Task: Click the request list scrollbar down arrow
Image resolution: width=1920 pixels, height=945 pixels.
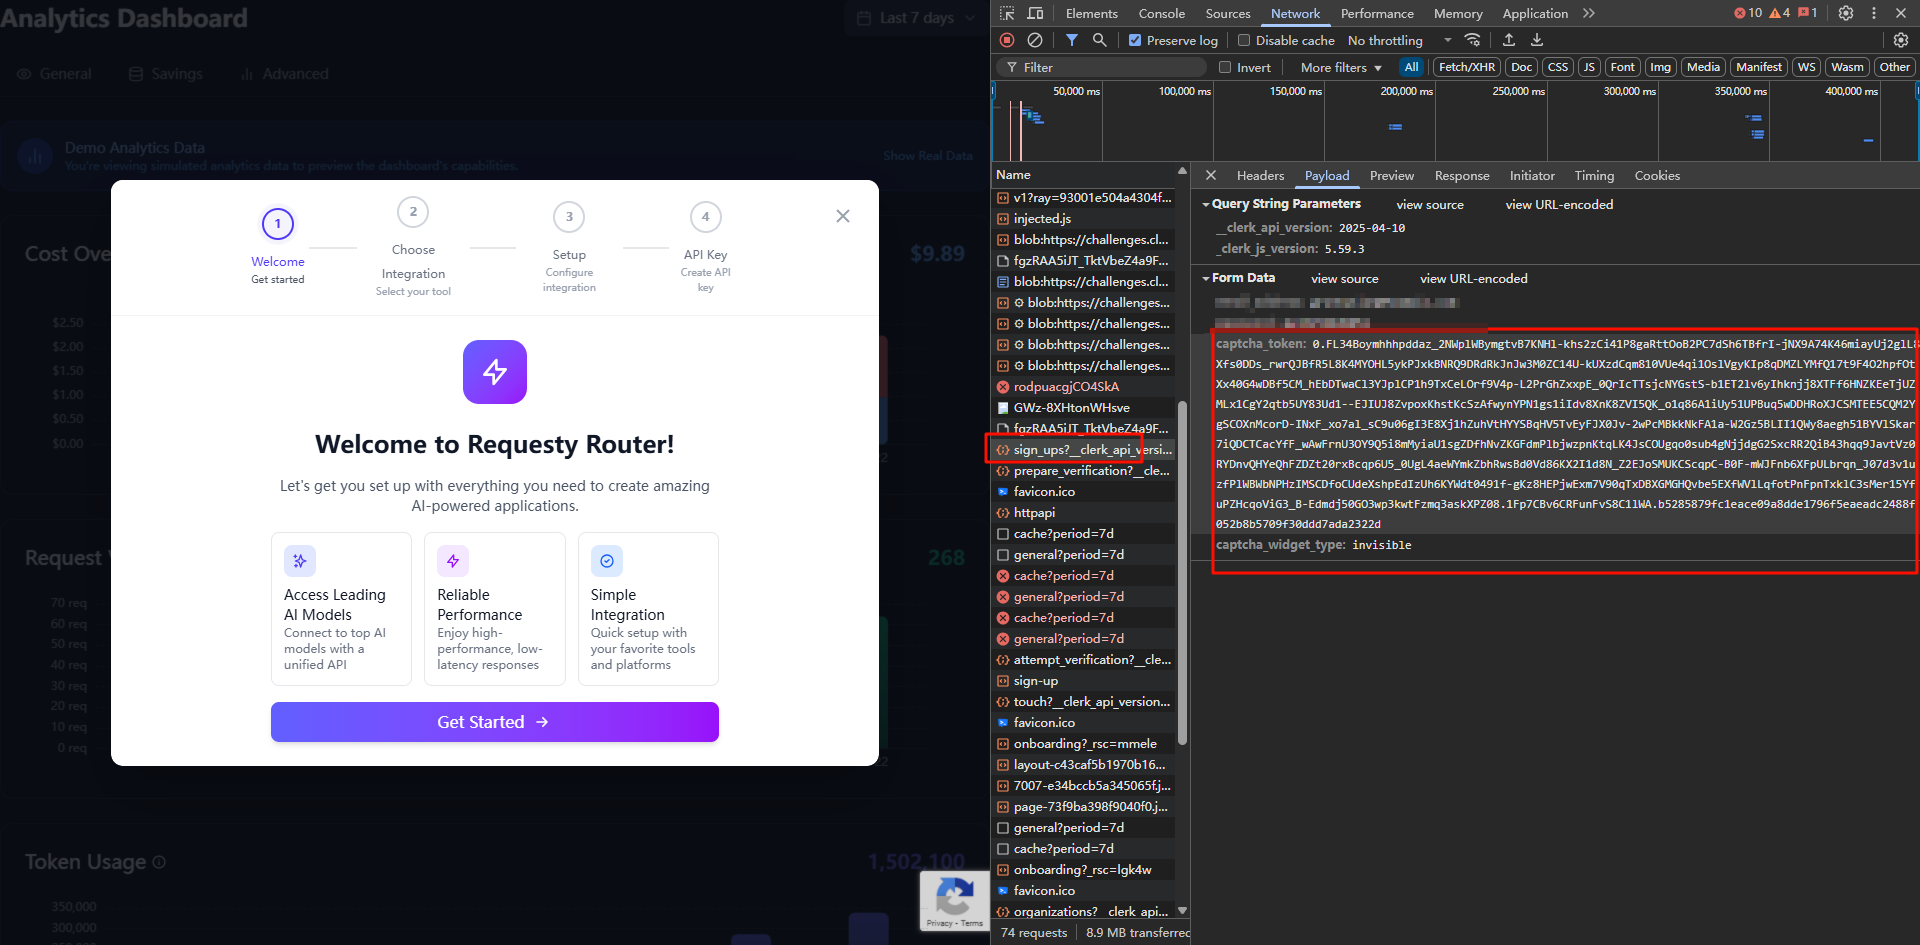Action: (1183, 911)
